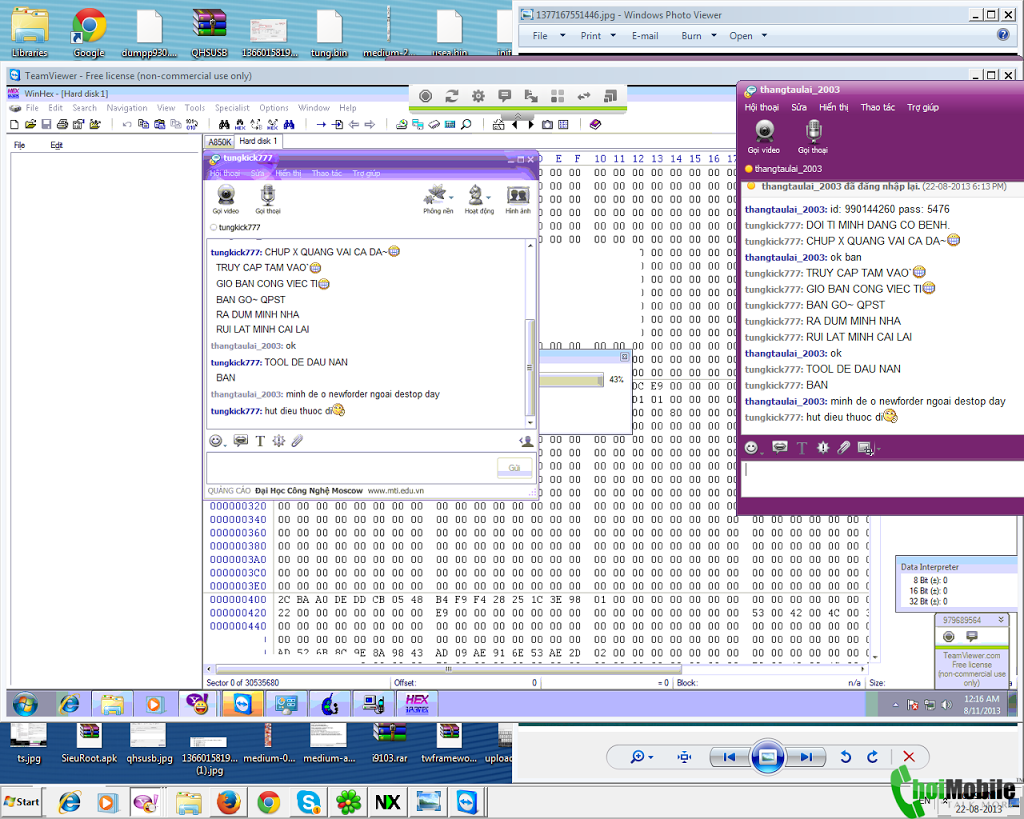The image size is (1024, 819).
Task: Click E-mail in Photo Viewer toolbar
Action: click(645, 36)
